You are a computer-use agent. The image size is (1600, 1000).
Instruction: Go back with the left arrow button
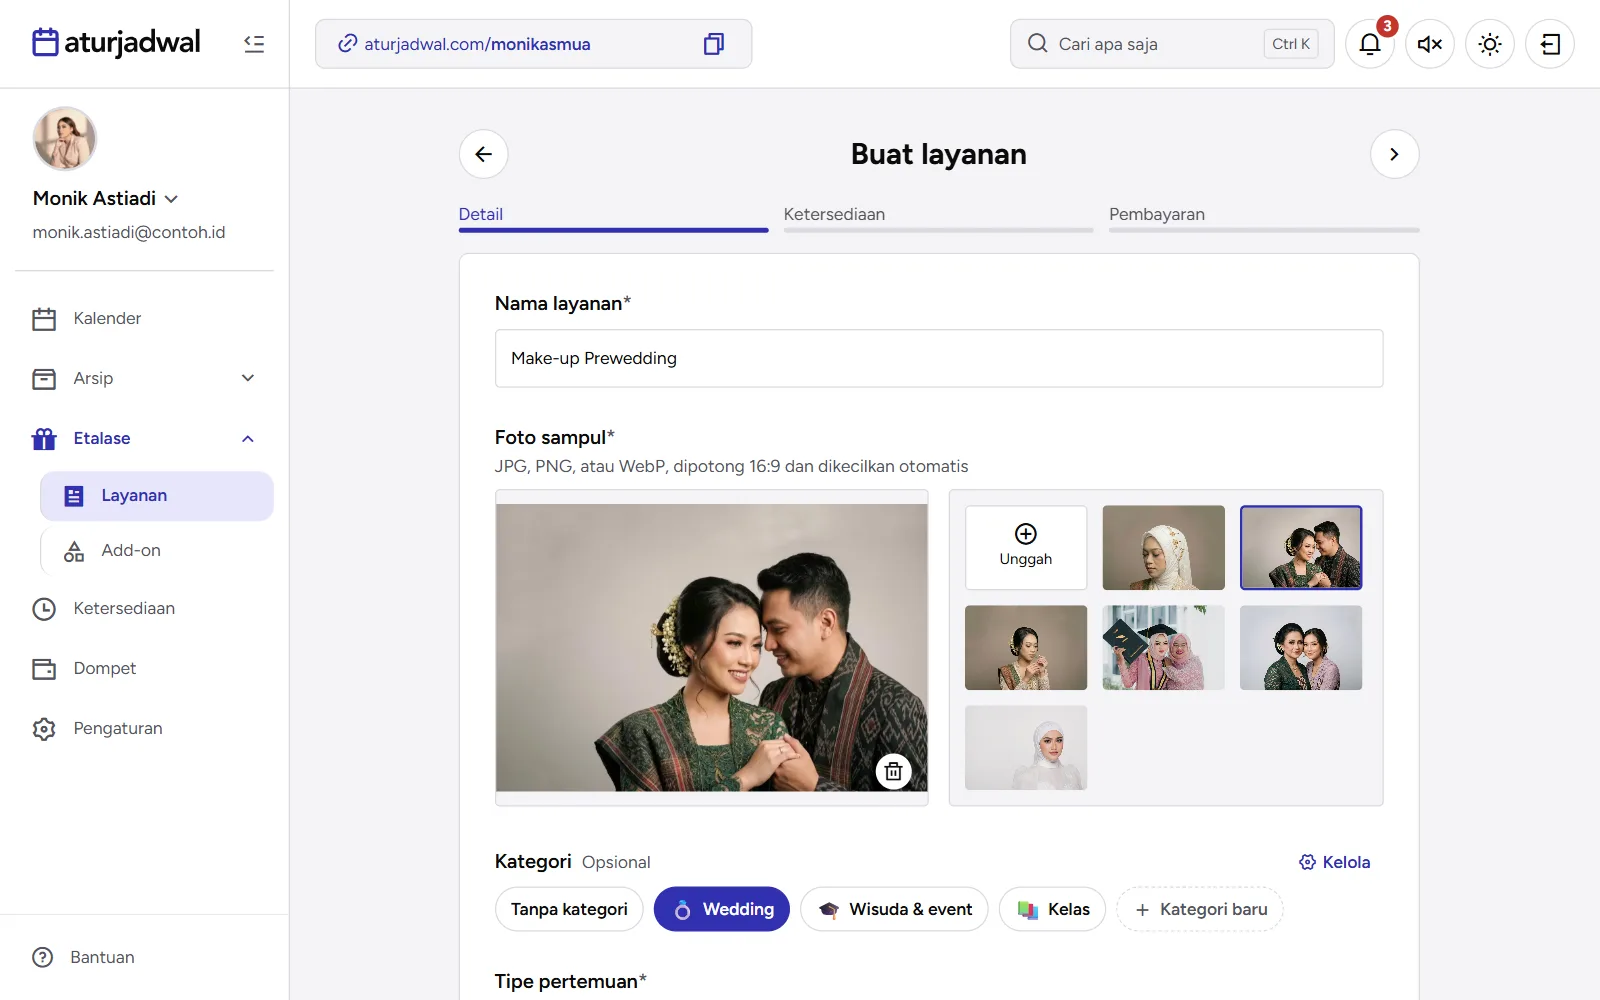point(484,154)
